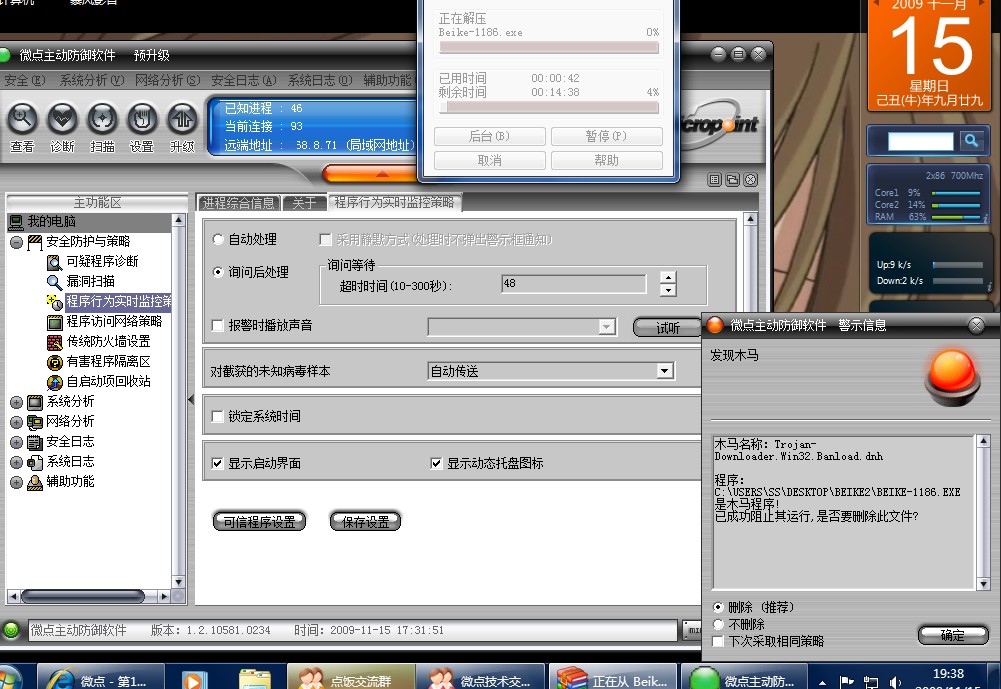Open 可疑程序诊断 in the tree

pyautogui.click(x=102, y=261)
